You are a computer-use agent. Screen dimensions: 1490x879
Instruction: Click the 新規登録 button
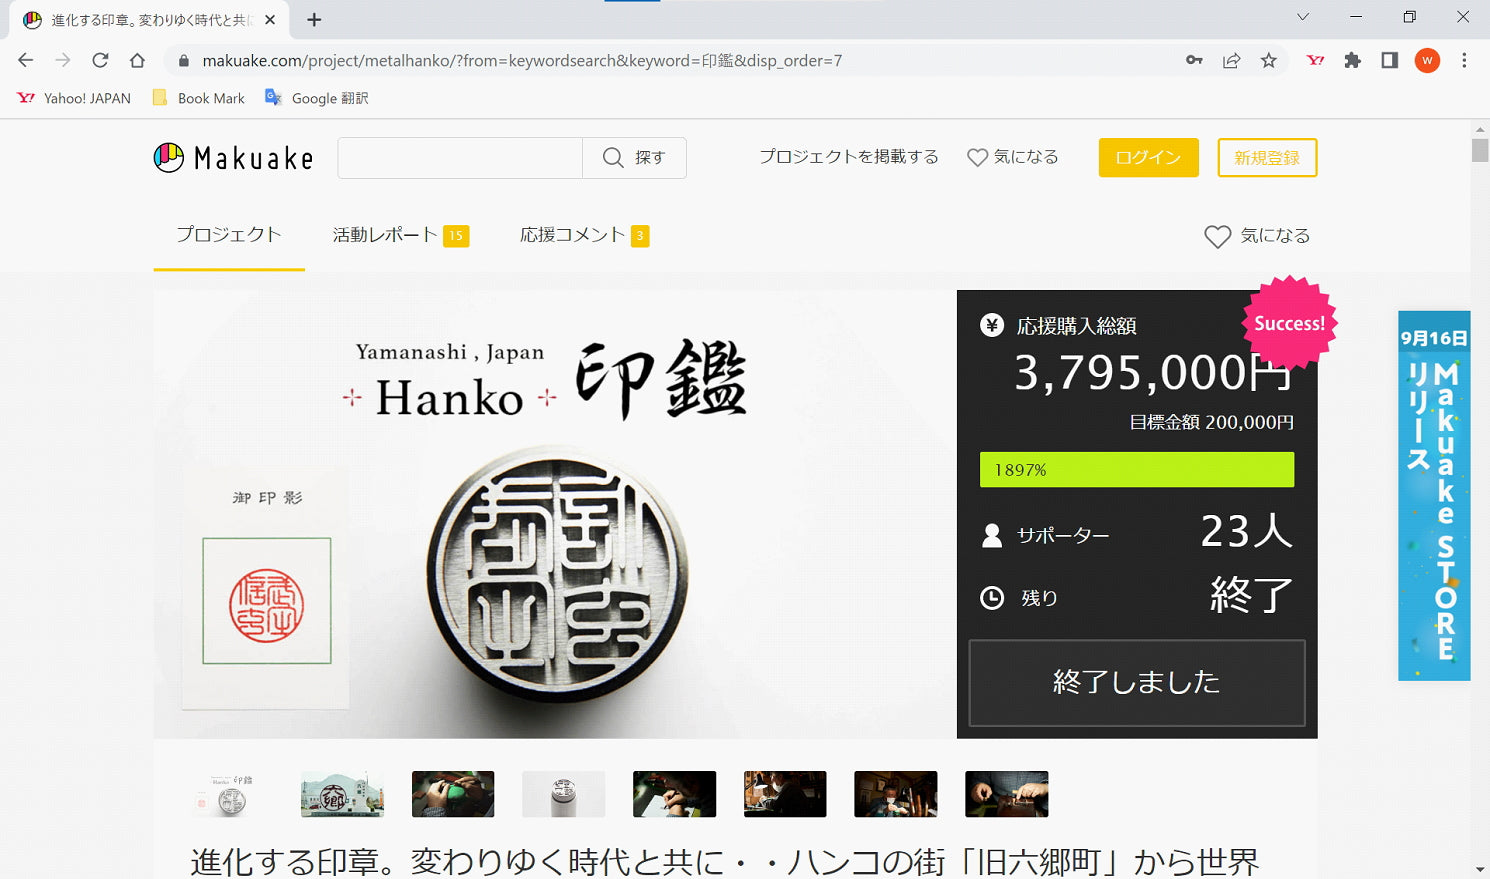click(1266, 158)
